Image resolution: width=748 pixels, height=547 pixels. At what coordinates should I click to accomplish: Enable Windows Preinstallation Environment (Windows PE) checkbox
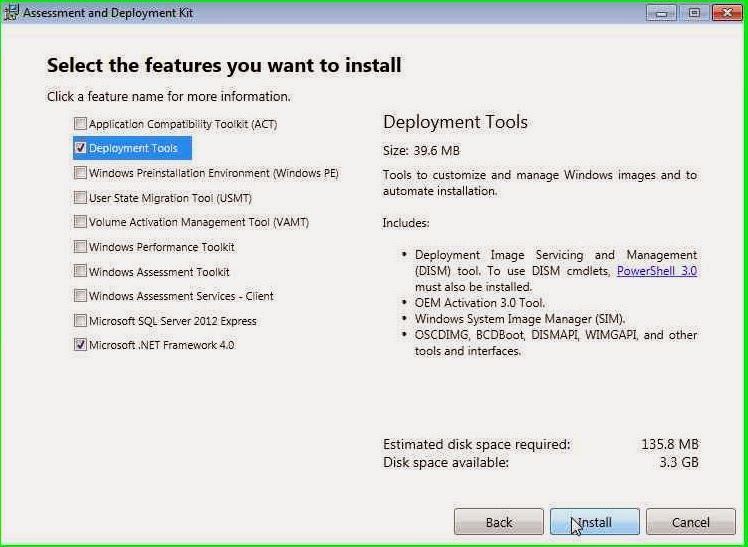pyautogui.click(x=81, y=173)
